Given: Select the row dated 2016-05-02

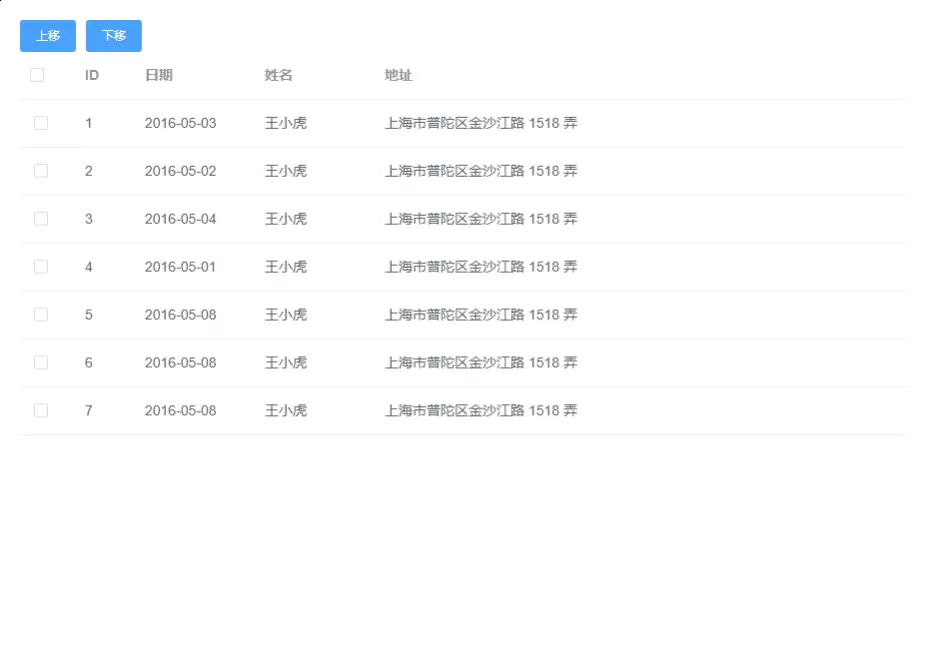Looking at the screenshot, I should click(180, 171).
